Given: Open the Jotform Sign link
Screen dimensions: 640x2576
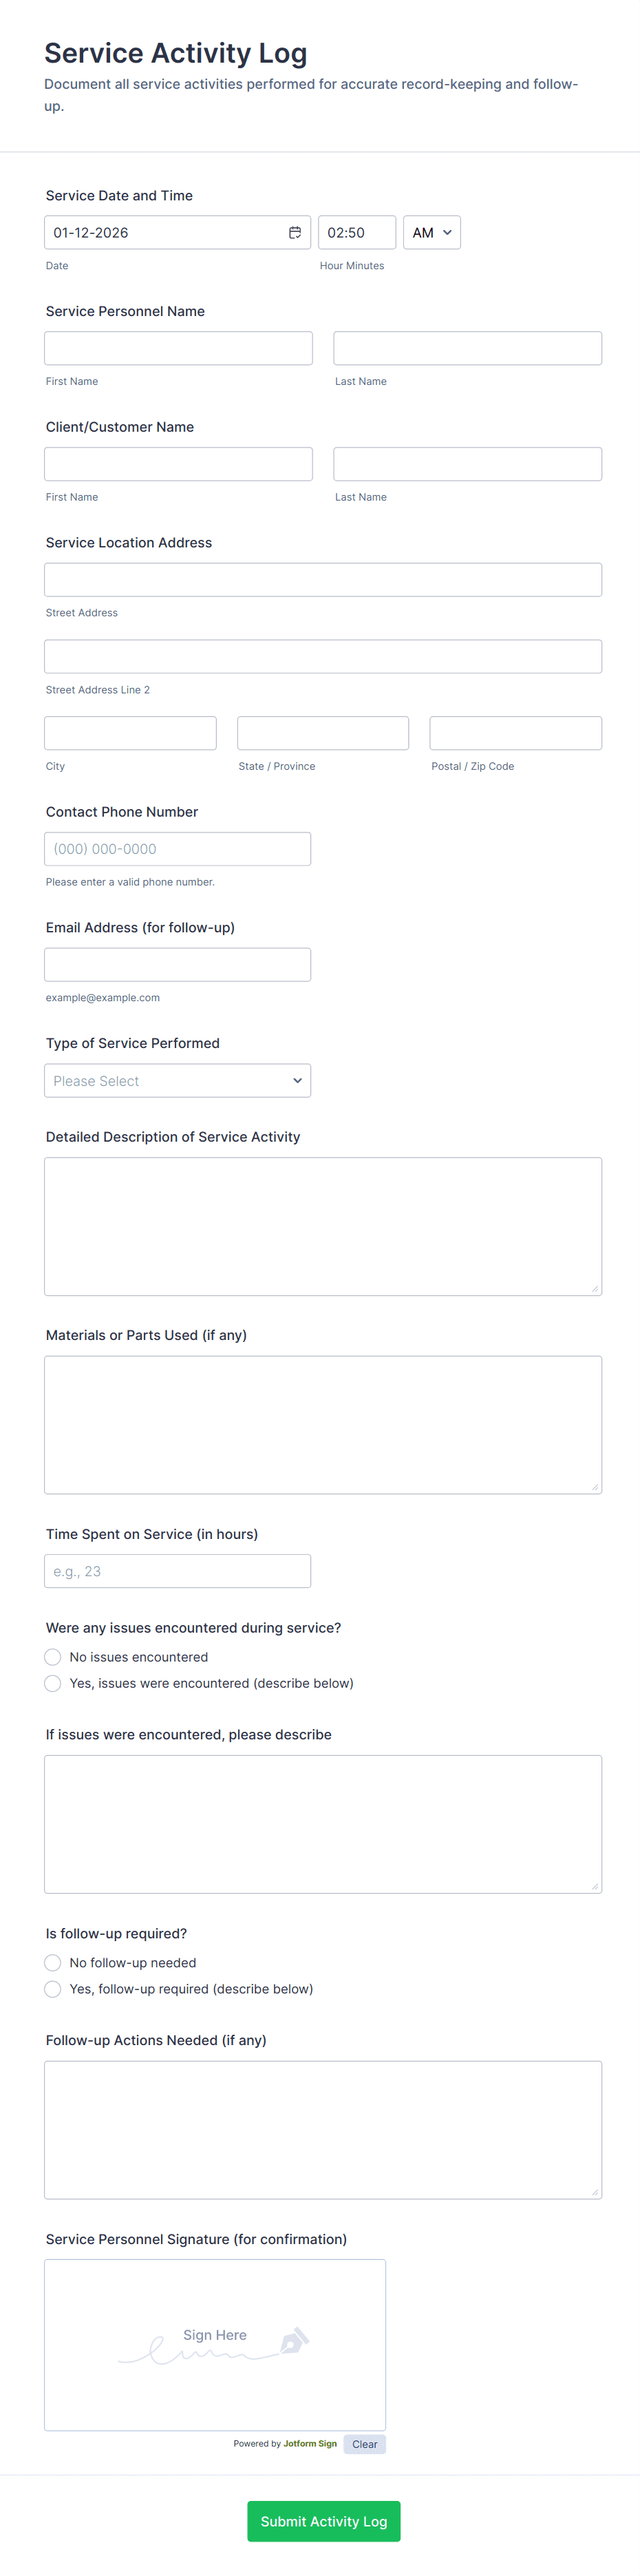Looking at the screenshot, I should (310, 2444).
